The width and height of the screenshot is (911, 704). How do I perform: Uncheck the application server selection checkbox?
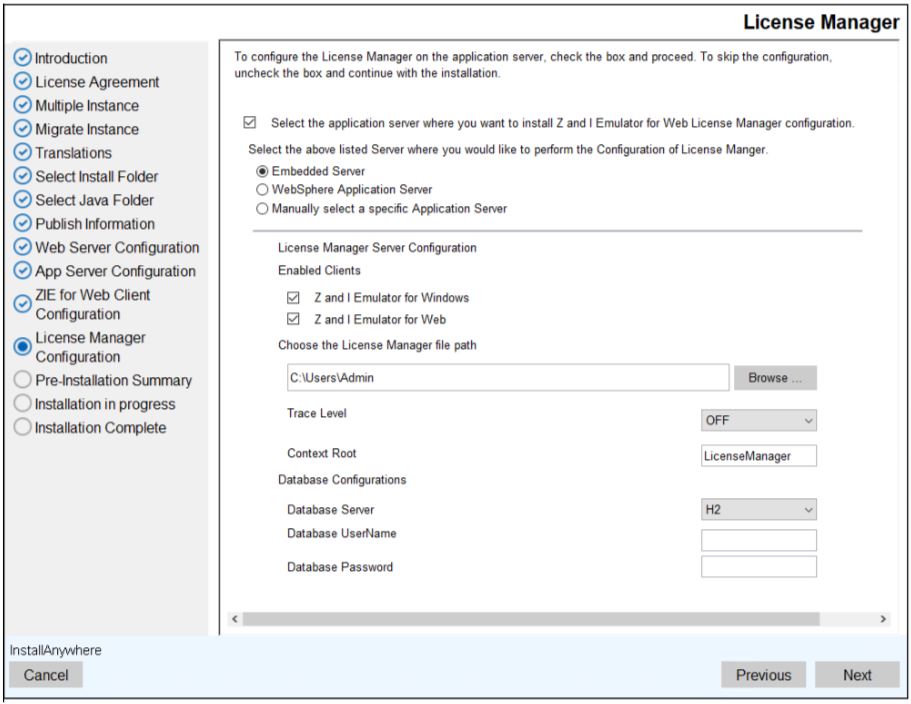coord(249,123)
